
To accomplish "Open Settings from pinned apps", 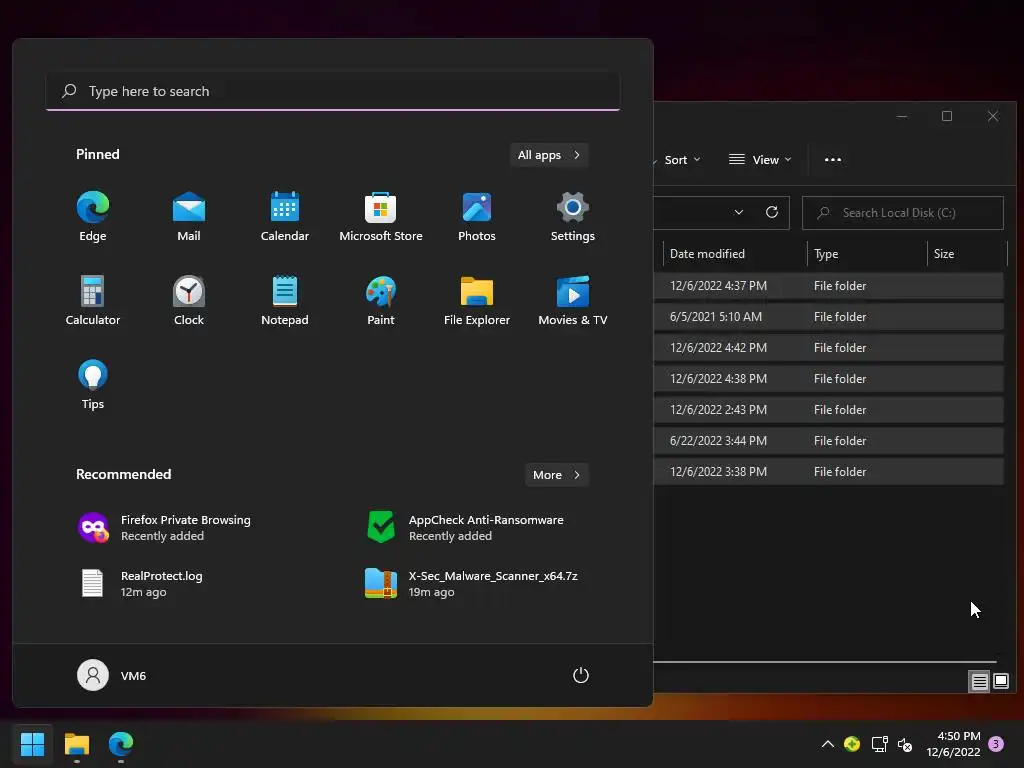I will pos(573,217).
